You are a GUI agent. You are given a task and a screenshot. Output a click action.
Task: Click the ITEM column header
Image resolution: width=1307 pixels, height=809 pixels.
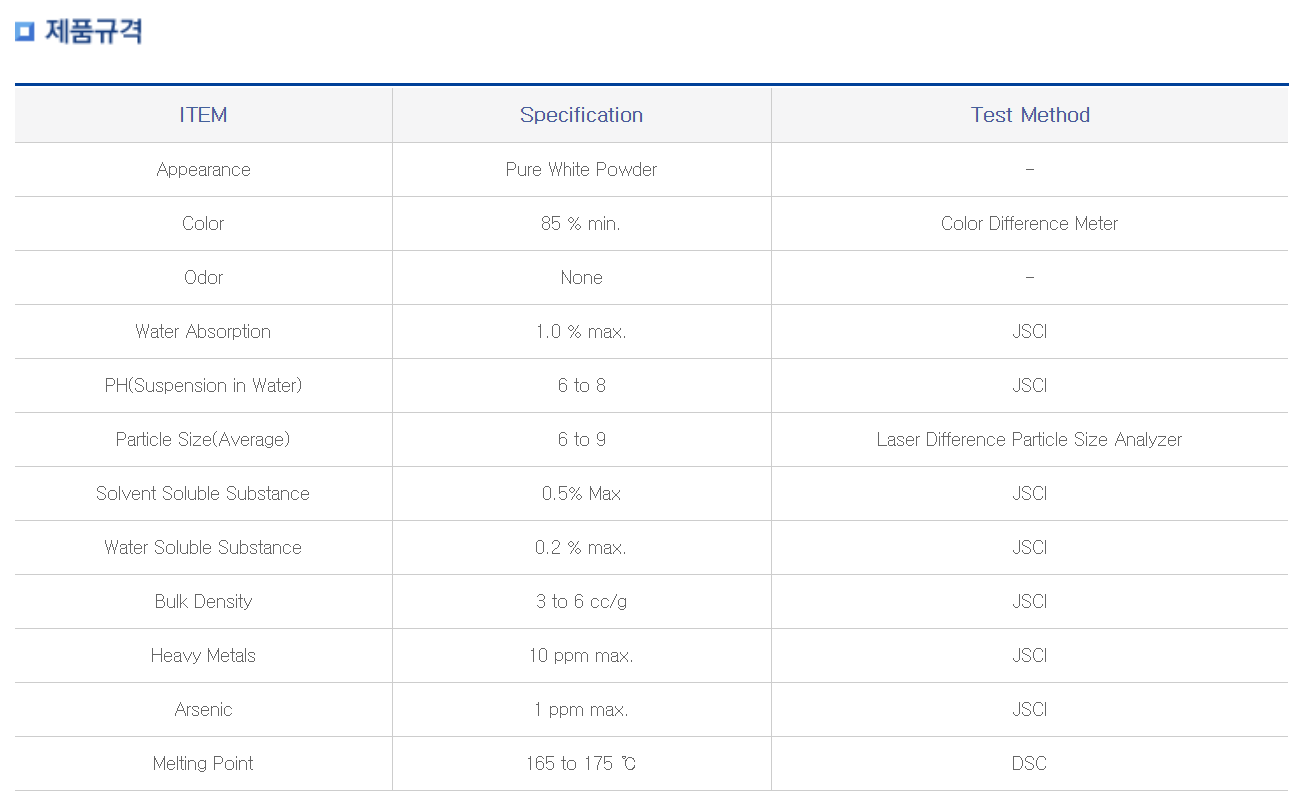(203, 115)
